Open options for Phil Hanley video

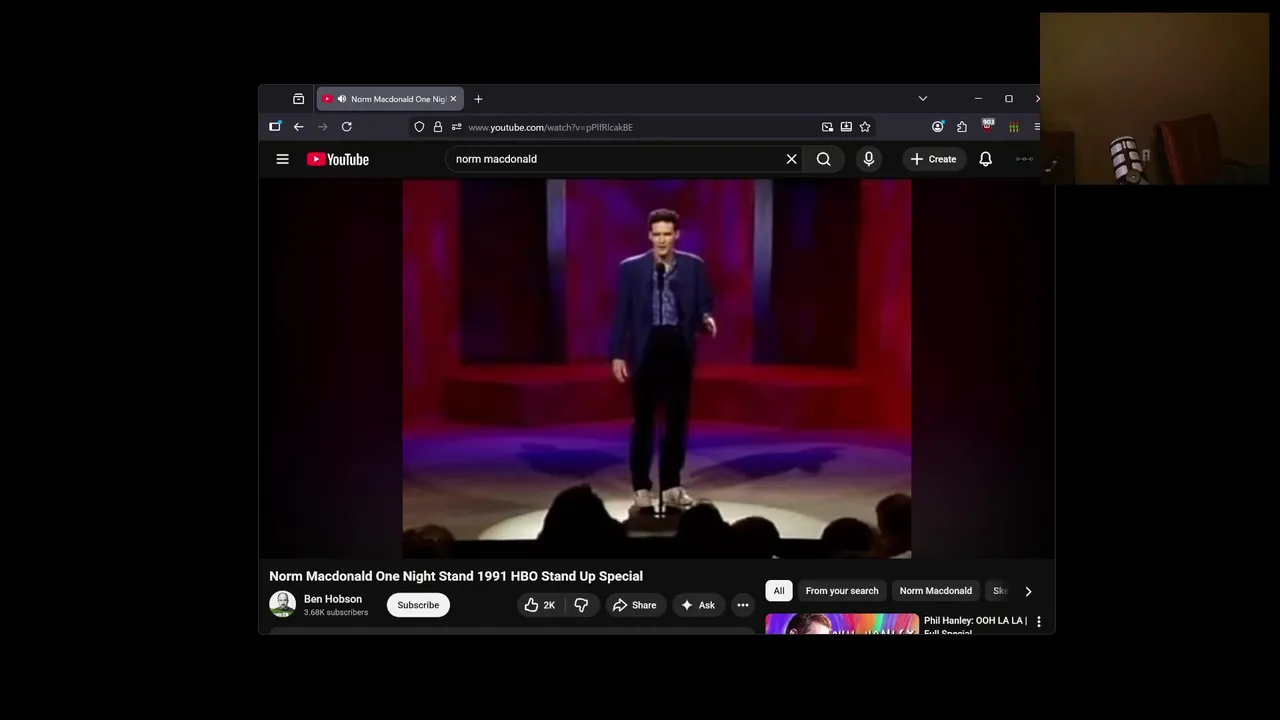1038,622
